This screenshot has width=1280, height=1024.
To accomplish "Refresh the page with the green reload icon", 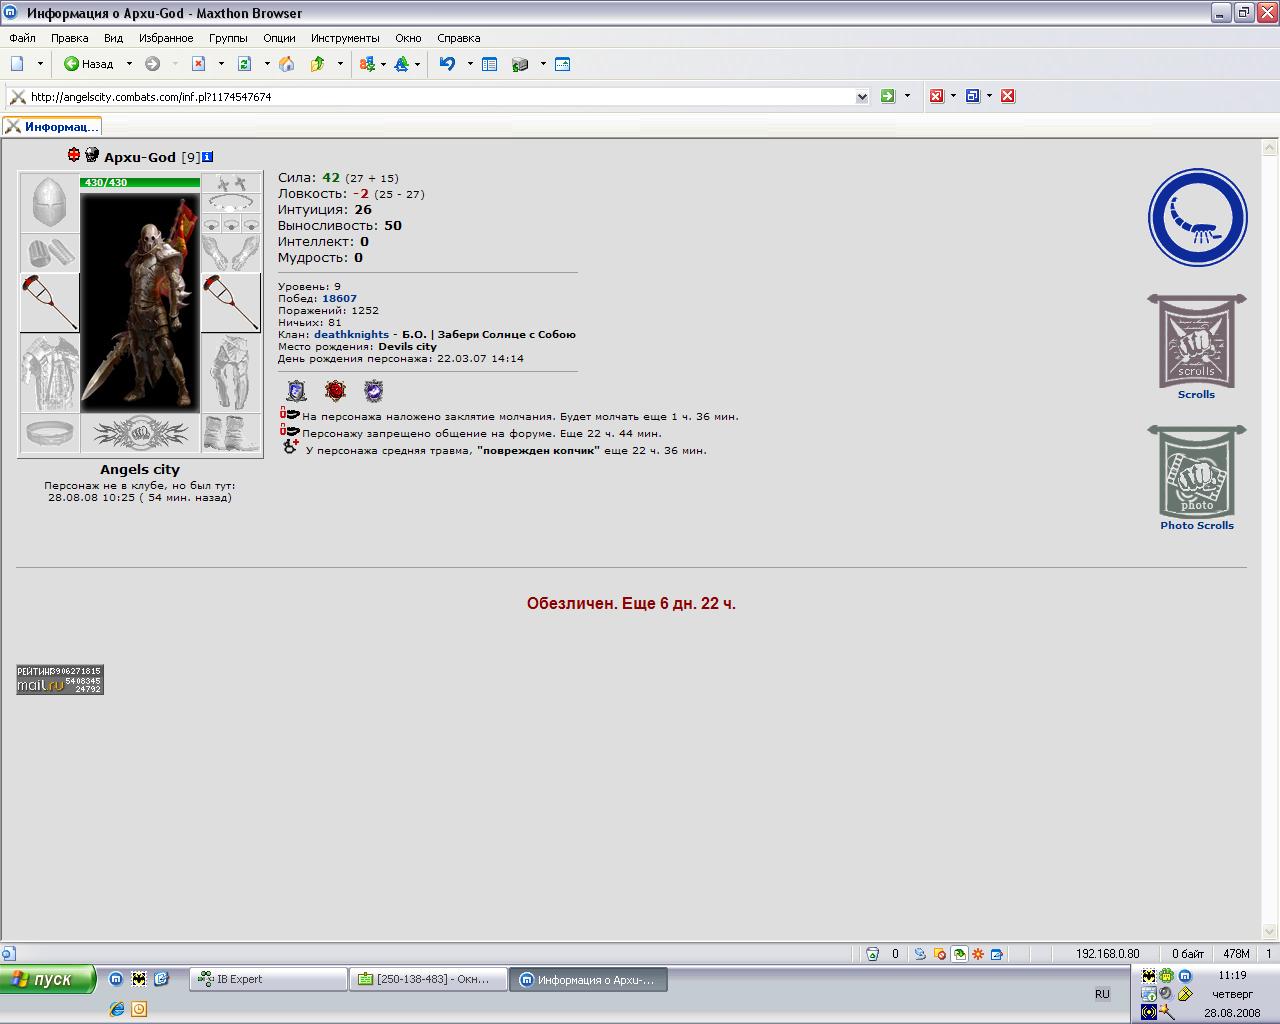I will (244, 64).
